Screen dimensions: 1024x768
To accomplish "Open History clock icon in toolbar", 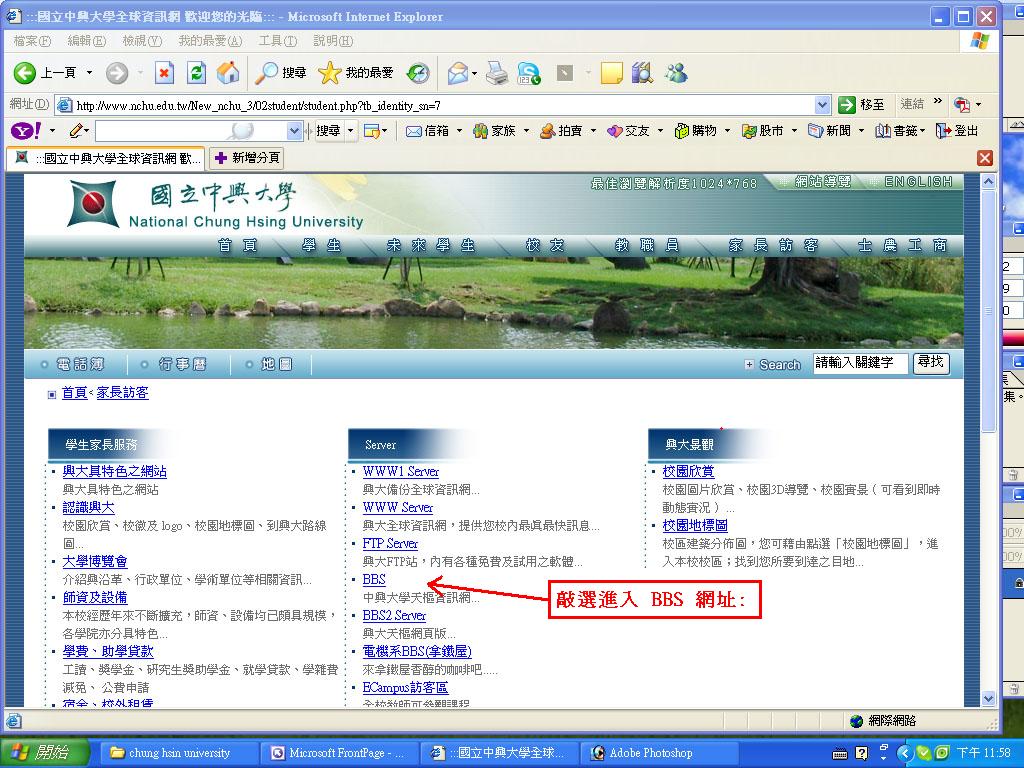I will [418, 72].
